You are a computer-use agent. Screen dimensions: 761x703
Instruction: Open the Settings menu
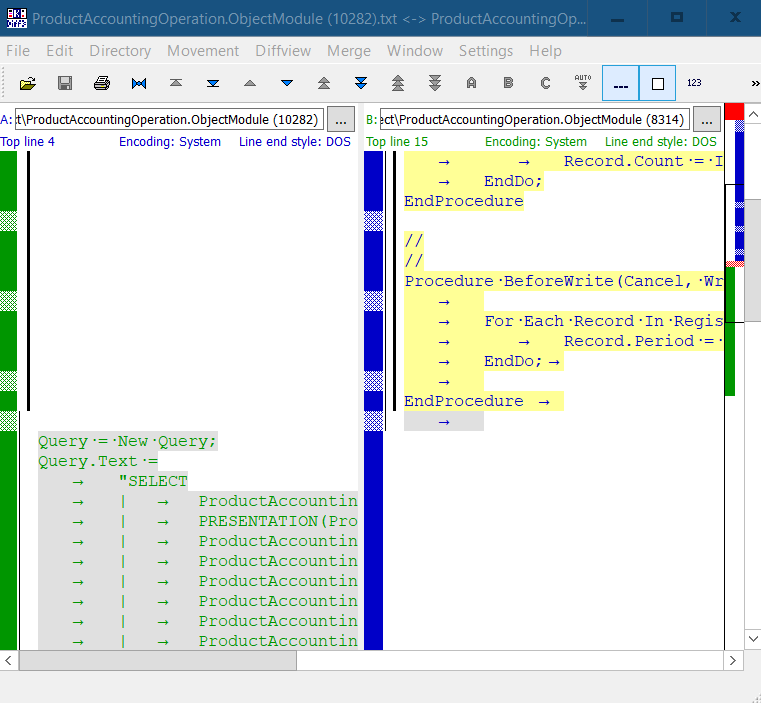[x=488, y=51]
